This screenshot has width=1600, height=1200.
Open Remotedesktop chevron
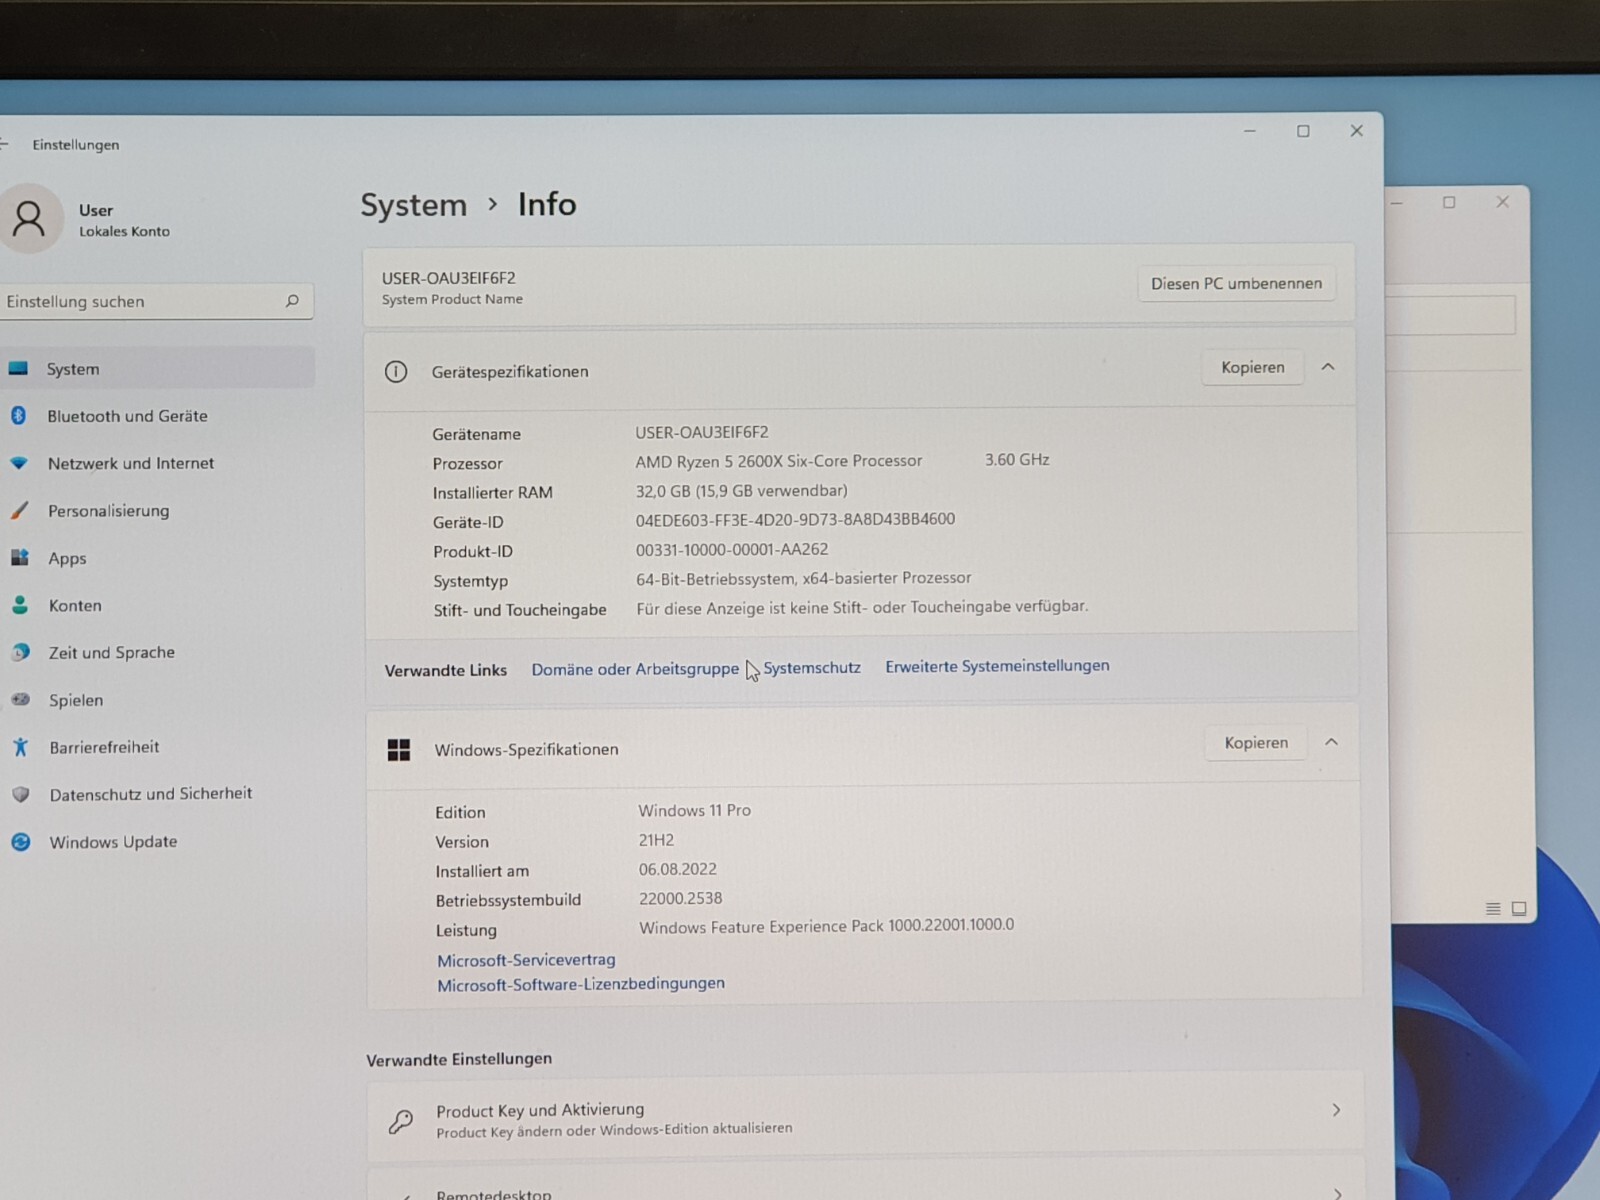1337,1193
